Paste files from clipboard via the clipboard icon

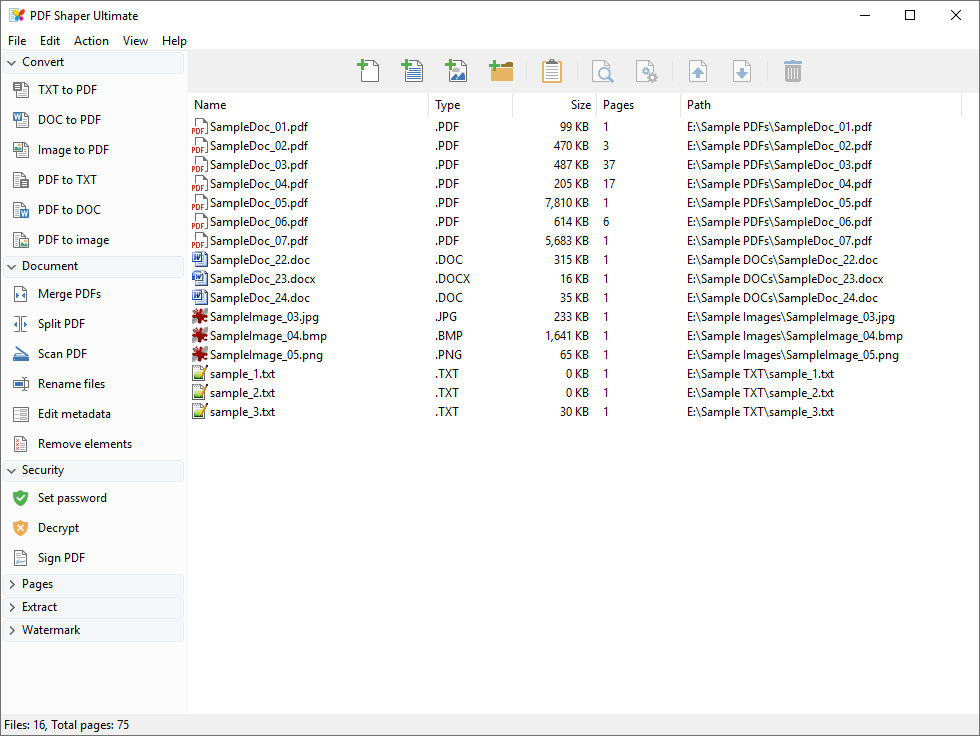tap(551, 70)
